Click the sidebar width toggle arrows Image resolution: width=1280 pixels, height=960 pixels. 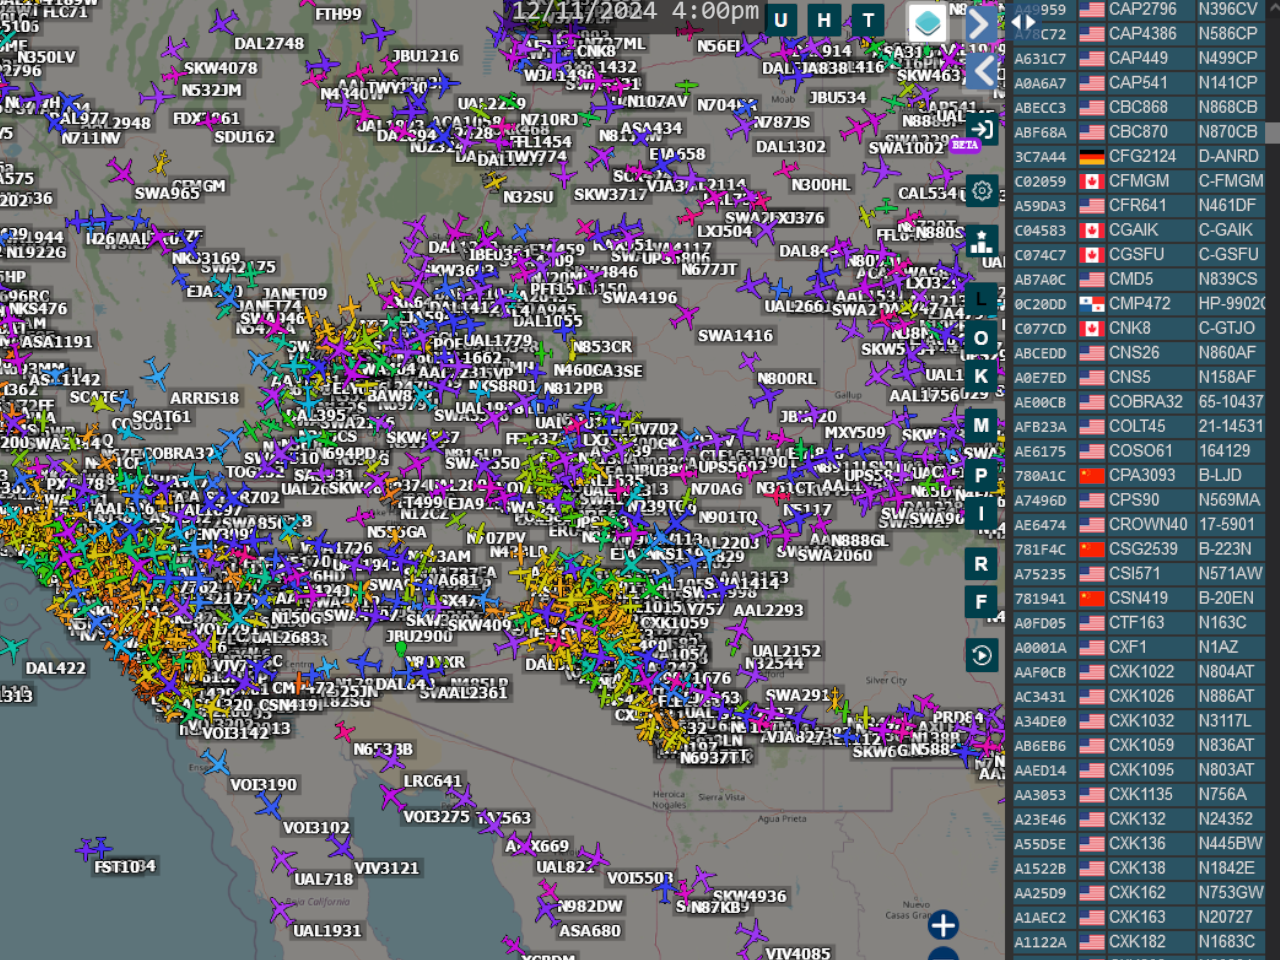click(x=1024, y=22)
